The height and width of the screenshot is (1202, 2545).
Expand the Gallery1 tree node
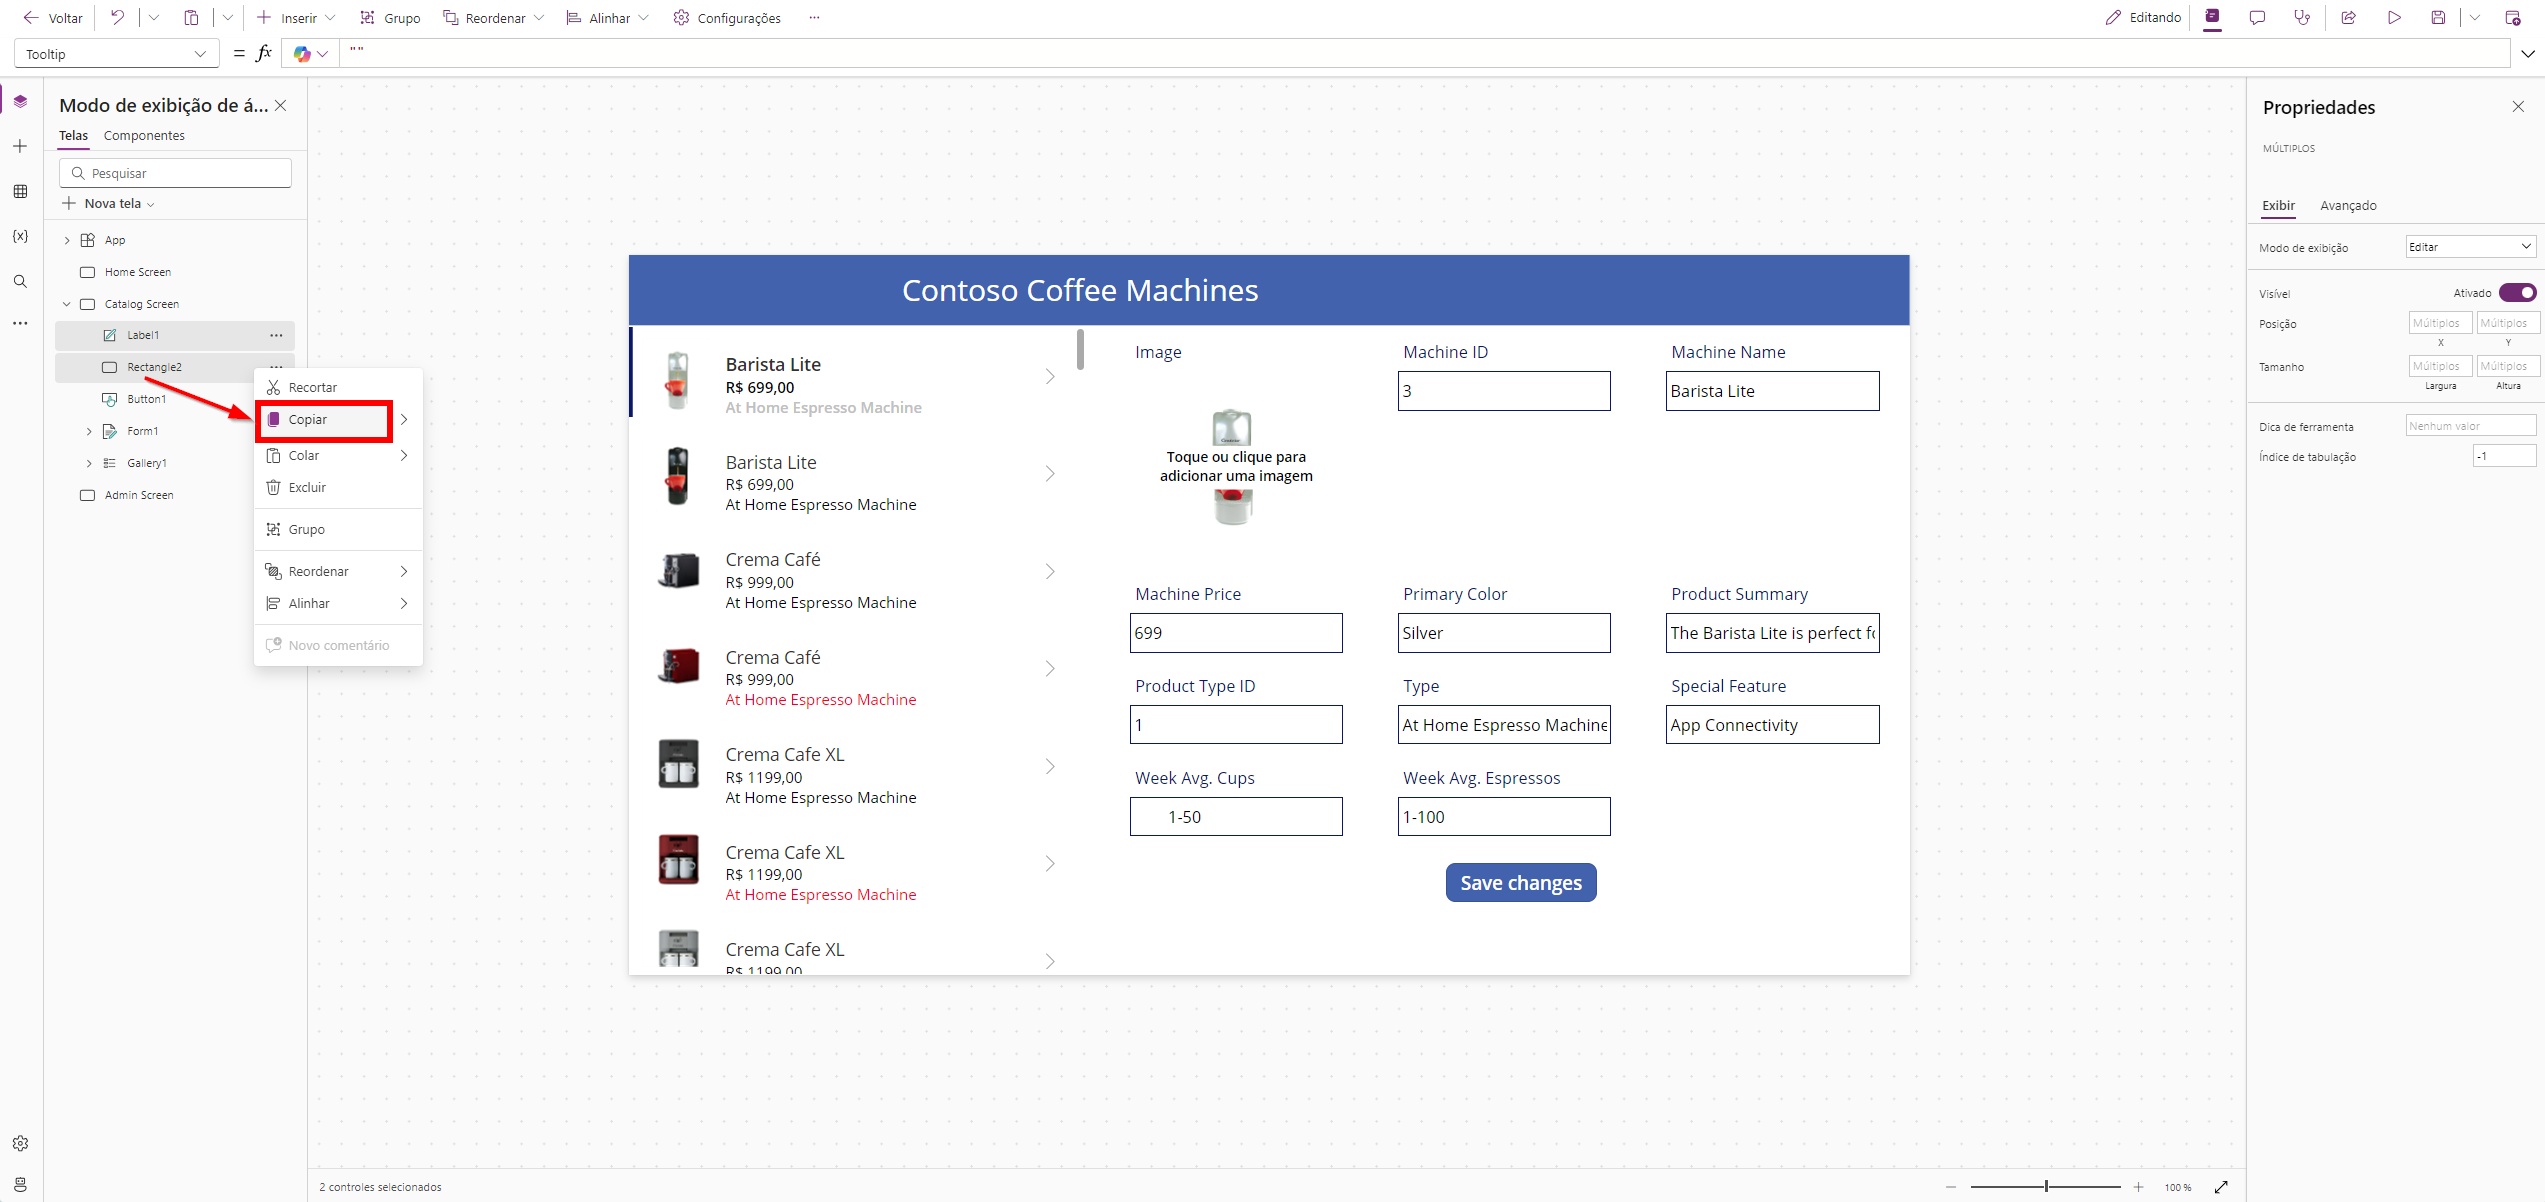tap(89, 463)
